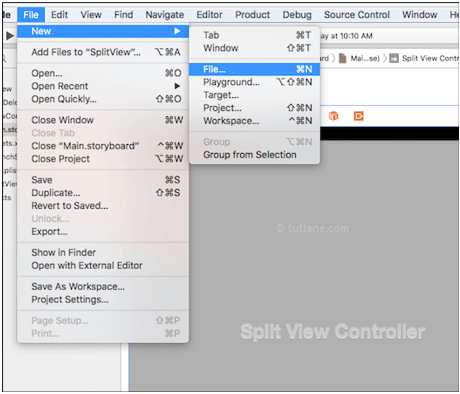This screenshot has height=394, width=460.
Task: Select Target… in New submenu
Action: [255, 95]
